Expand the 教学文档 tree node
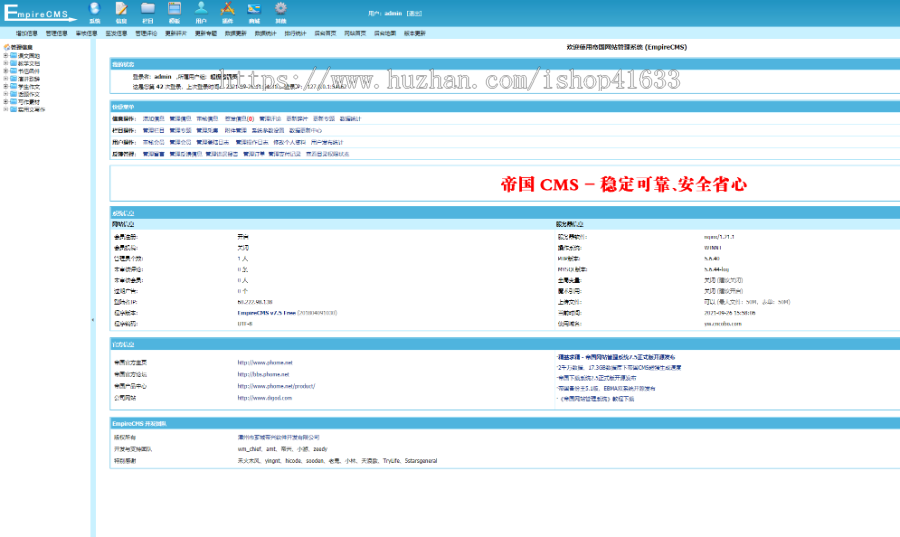 click(x=6, y=63)
